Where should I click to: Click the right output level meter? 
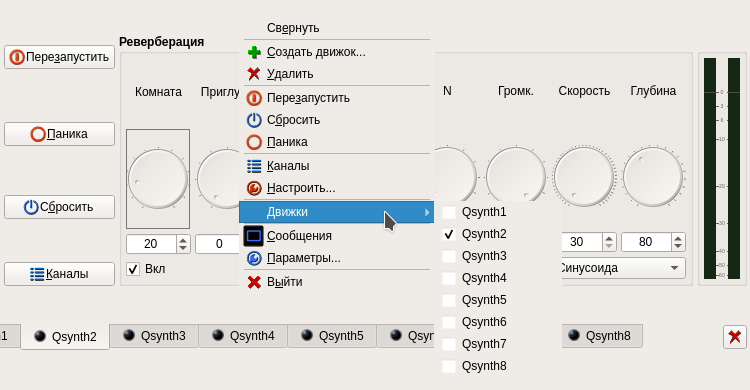click(734, 168)
